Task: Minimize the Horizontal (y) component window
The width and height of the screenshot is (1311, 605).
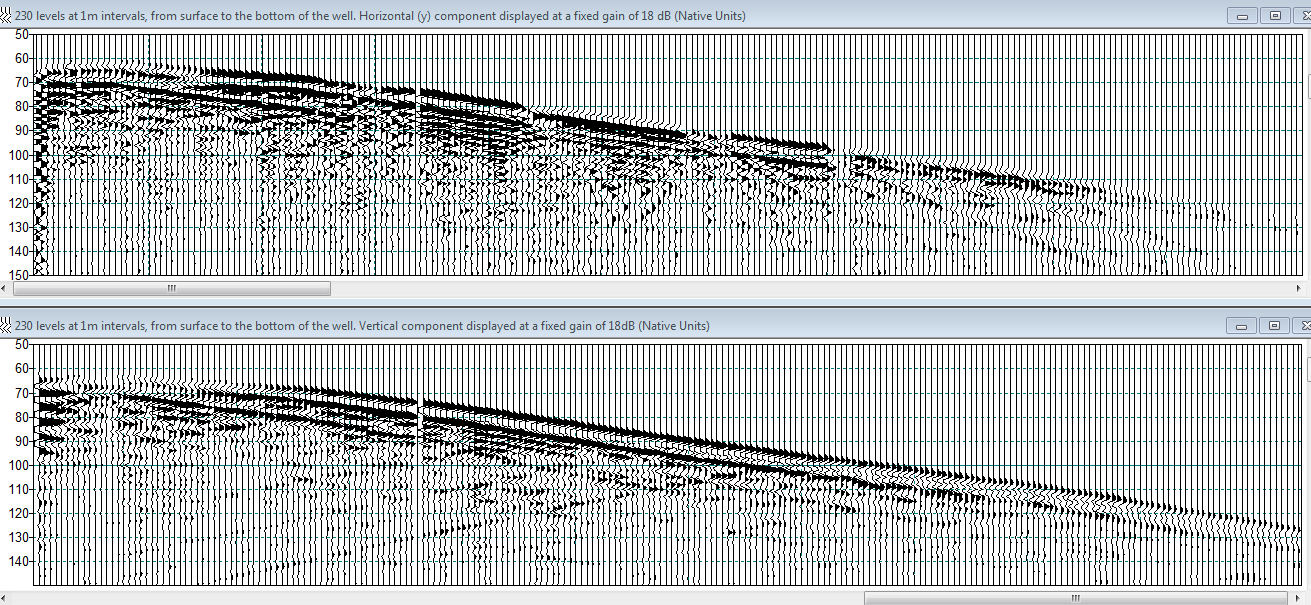Action: [1244, 16]
